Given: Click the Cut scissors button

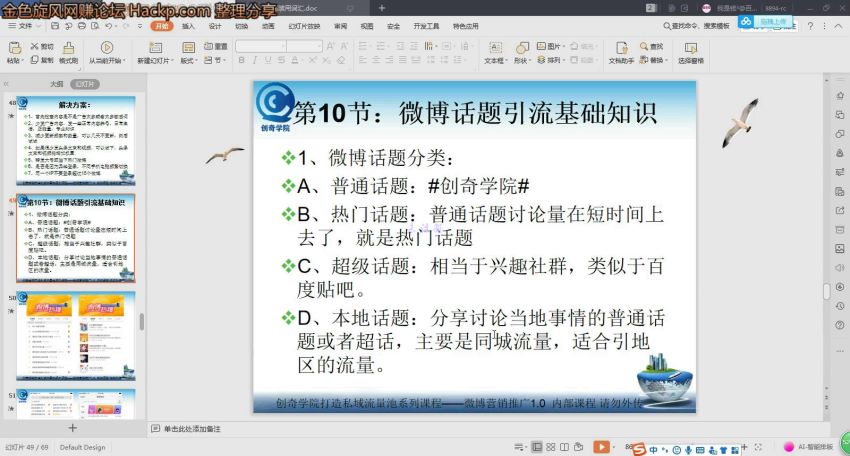Looking at the screenshot, I should (42, 47).
